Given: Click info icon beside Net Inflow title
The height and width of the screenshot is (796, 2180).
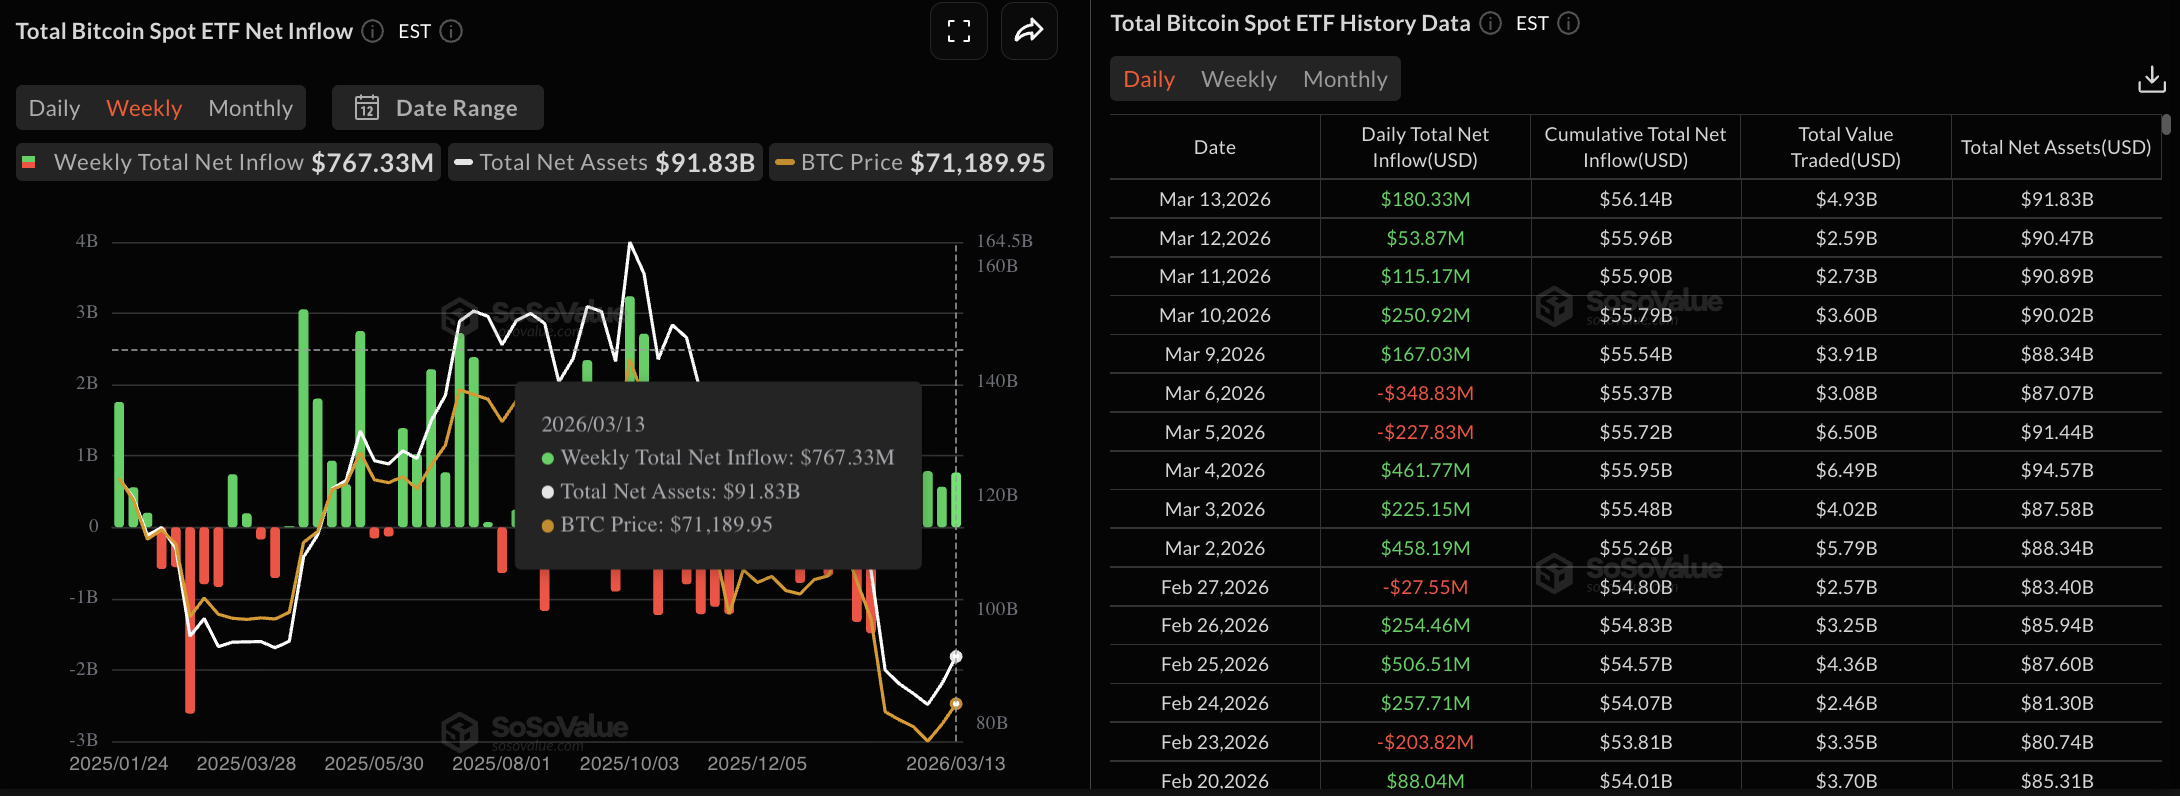Looking at the screenshot, I should [x=372, y=31].
